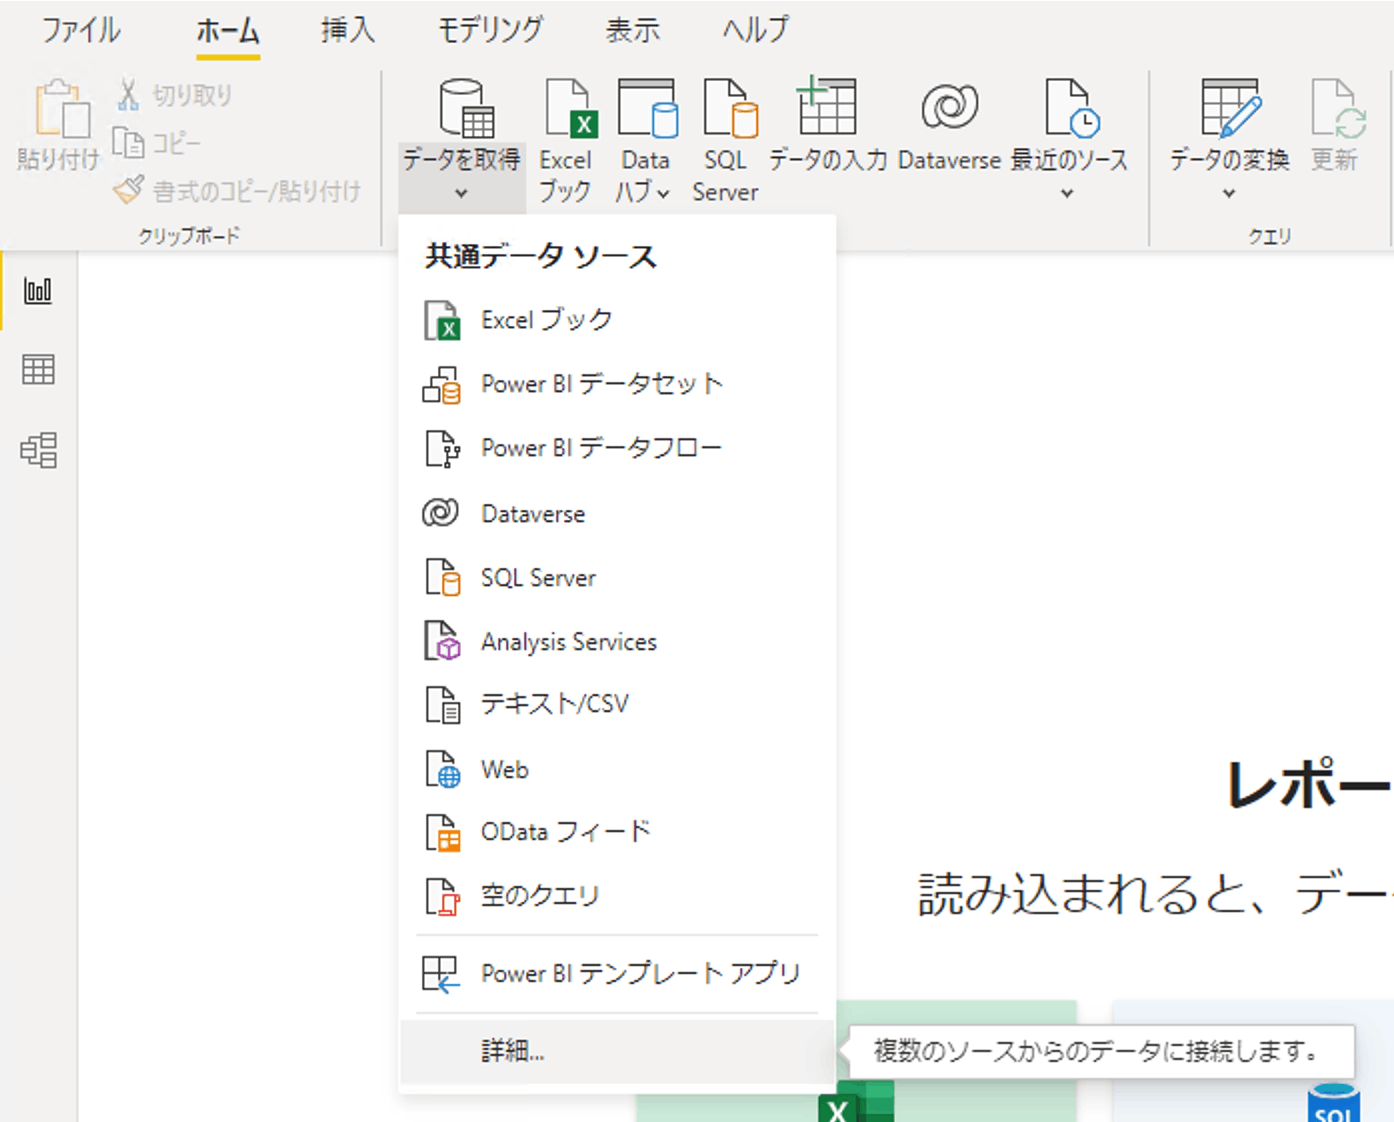Screen dimensions: 1394x1122
Task: Click the データの変換 ribbon icon
Action: click(x=1230, y=108)
